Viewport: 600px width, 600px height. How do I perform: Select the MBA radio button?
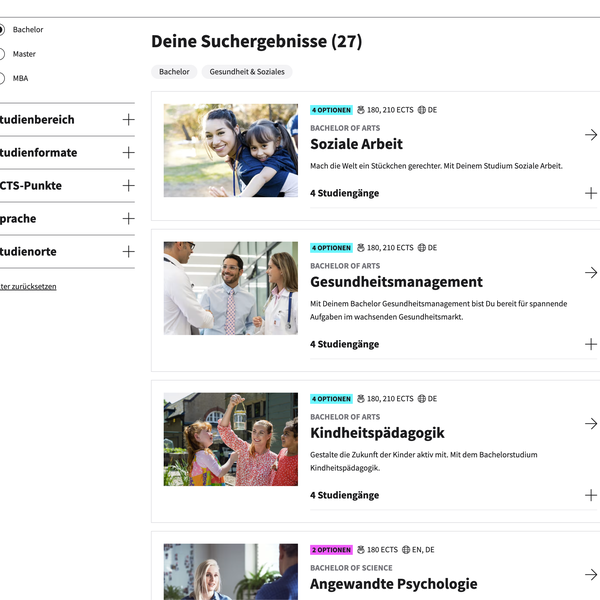(x=1, y=78)
